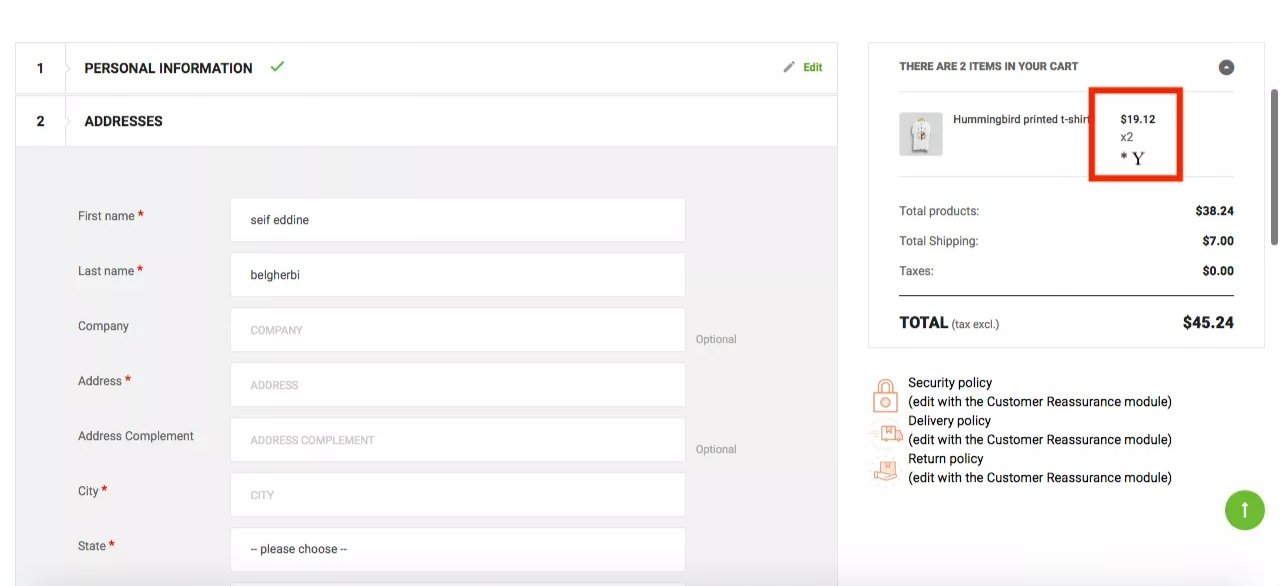Click the 'There are 2 items in your cart' heading
1280x586 pixels.
point(988,66)
